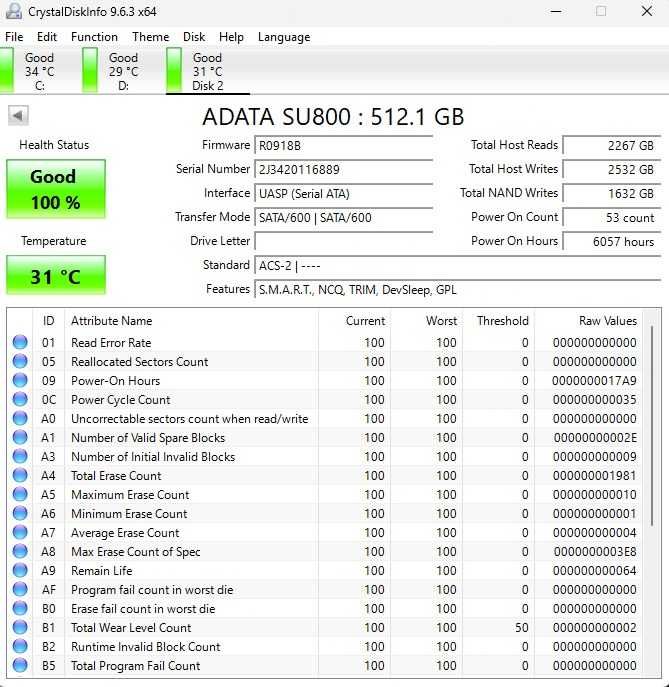Click the Power On Hours value 6057 hours

[612, 241]
